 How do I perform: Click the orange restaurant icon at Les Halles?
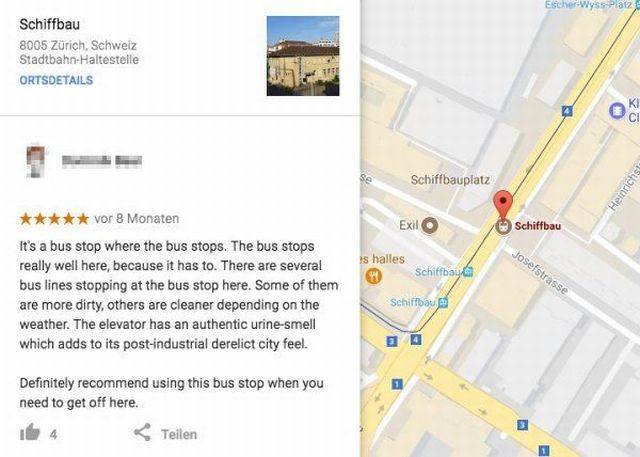(372, 276)
